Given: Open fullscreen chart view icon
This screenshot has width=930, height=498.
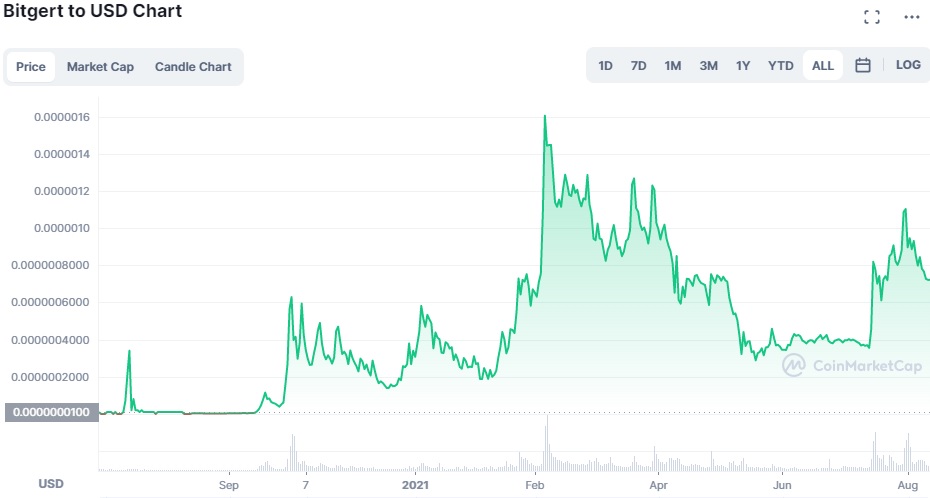Looking at the screenshot, I should (x=871, y=17).
